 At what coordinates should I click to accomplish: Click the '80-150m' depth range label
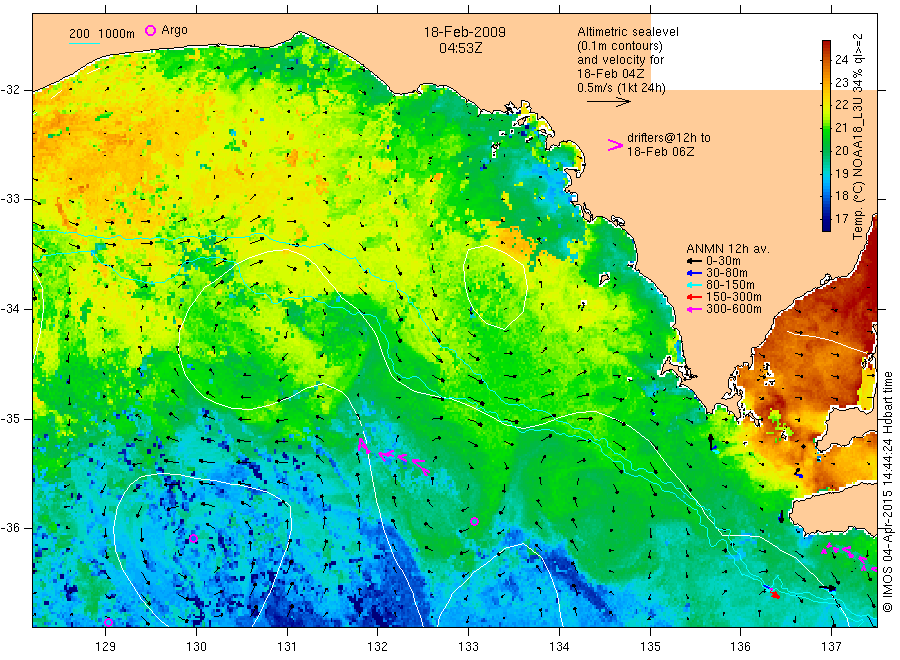[730, 285]
